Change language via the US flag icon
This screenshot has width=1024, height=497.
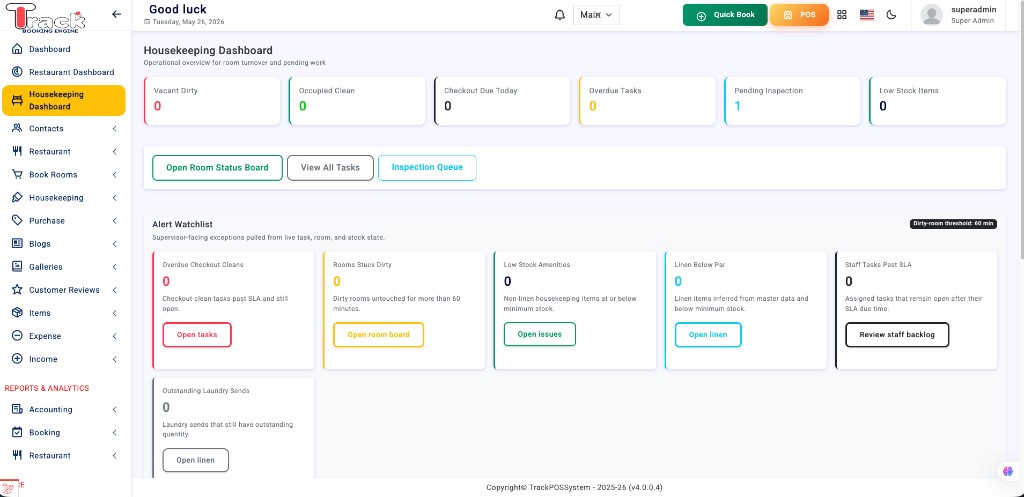[x=867, y=15]
